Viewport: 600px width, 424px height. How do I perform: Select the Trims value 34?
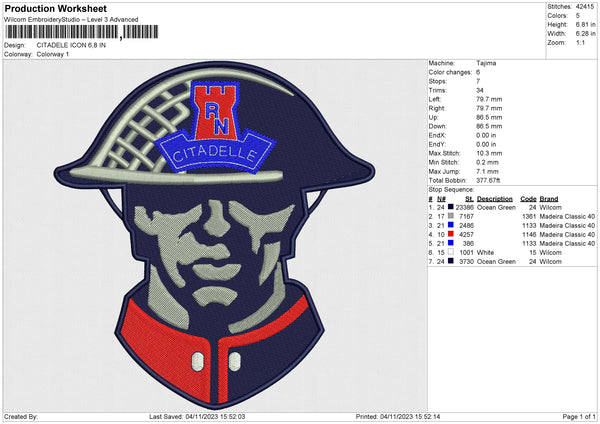click(x=480, y=90)
